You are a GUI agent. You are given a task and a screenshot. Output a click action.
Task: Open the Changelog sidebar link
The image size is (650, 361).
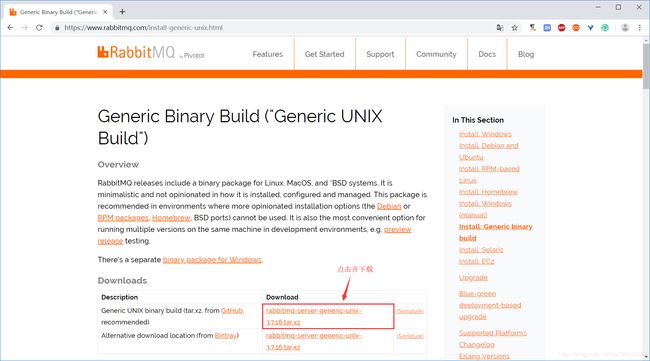coord(476,344)
